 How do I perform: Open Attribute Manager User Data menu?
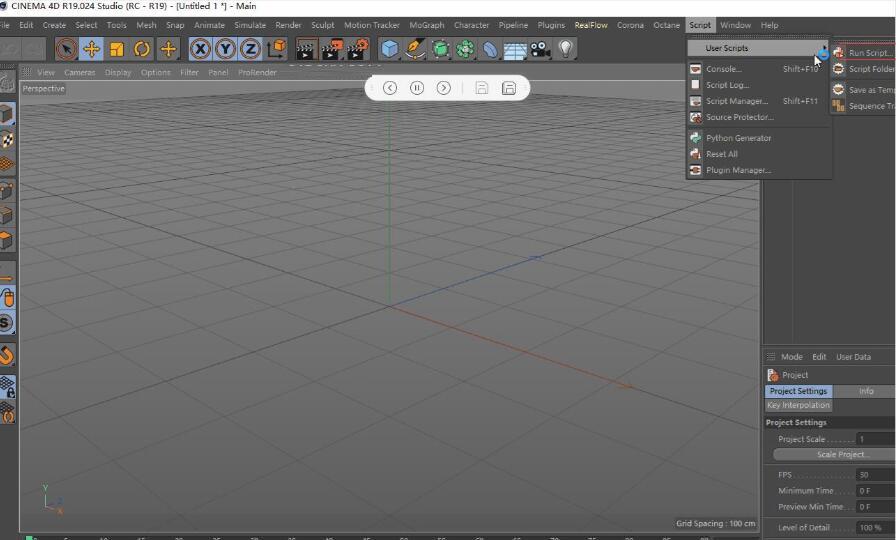tap(853, 357)
